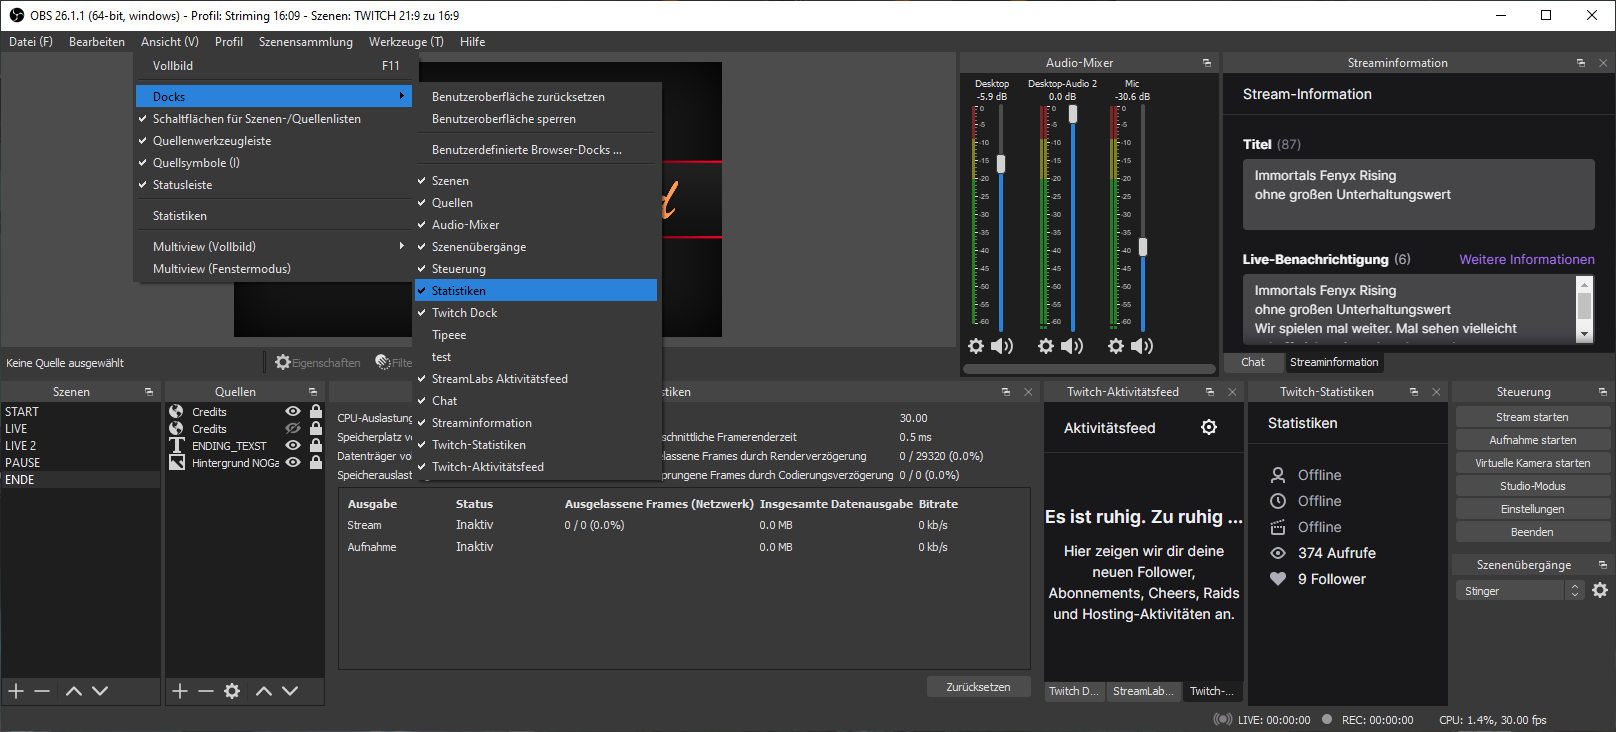Open the Stinger transition dropdown
The width and height of the screenshot is (1616, 732).
1518,591
